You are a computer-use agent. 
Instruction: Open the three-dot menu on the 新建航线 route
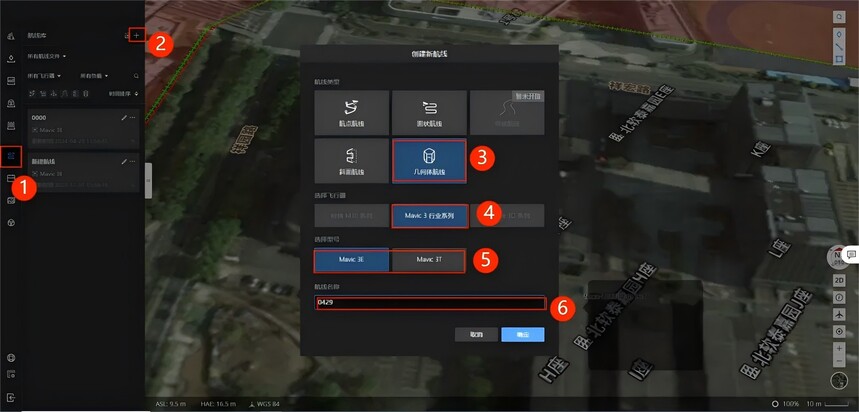coord(133,162)
